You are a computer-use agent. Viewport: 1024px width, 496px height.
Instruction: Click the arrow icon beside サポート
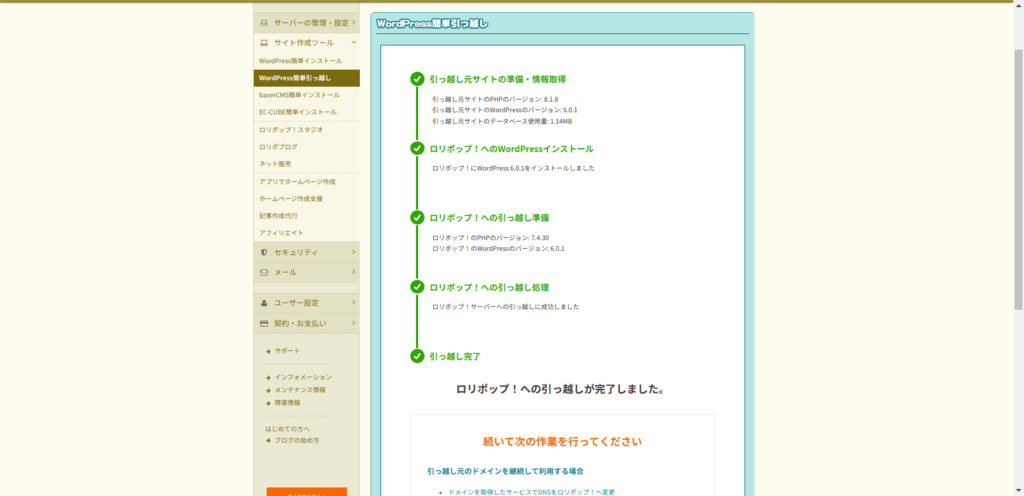coord(268,351)
